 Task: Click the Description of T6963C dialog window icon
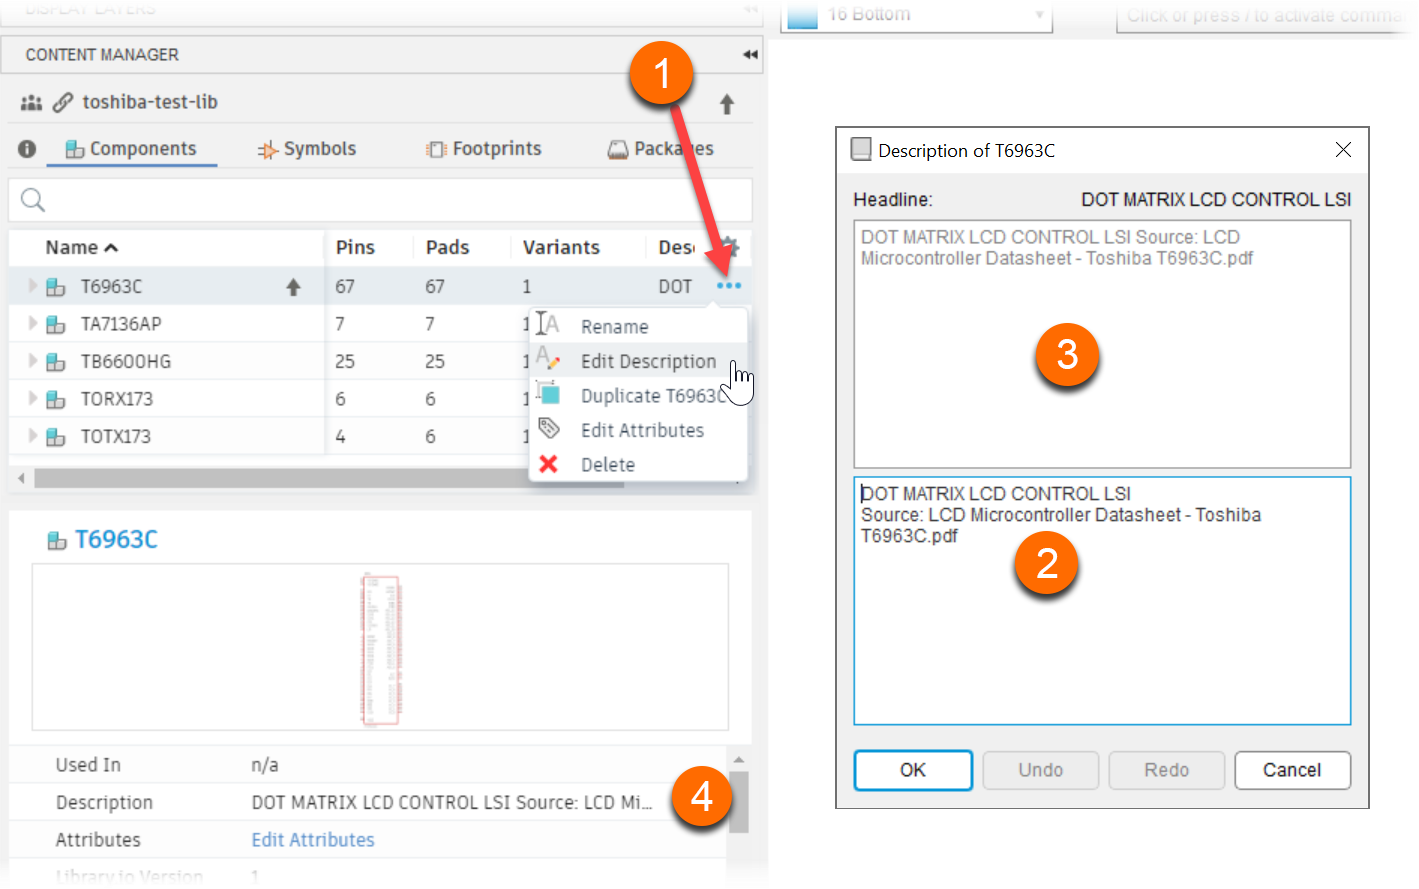pyautogui.click(x=861, y=150)
